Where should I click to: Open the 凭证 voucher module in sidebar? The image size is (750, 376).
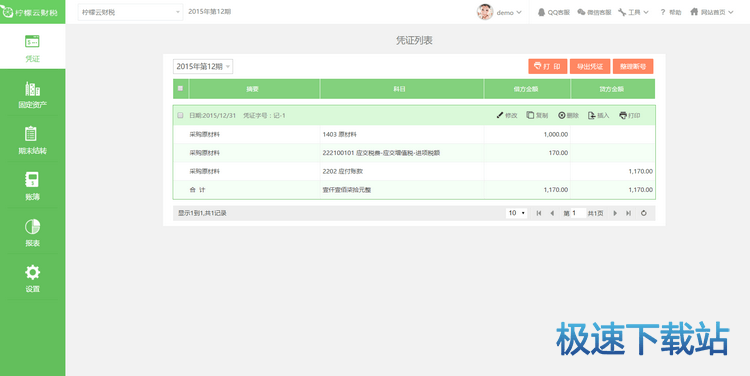click(x=33, y=48)
